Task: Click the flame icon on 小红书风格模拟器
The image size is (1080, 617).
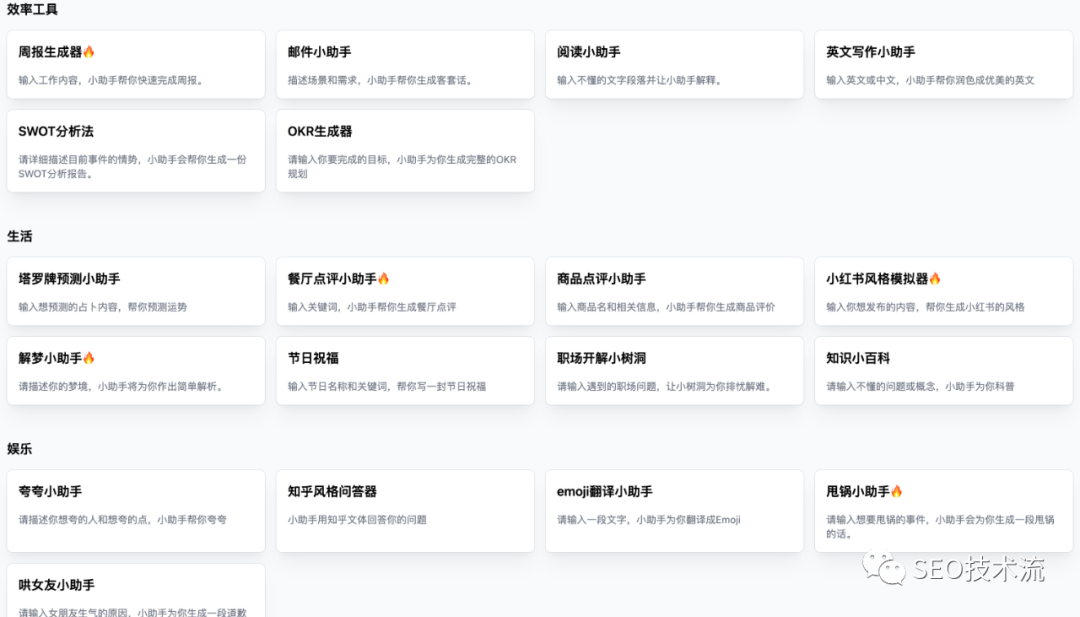Action: tap(935, 279)
